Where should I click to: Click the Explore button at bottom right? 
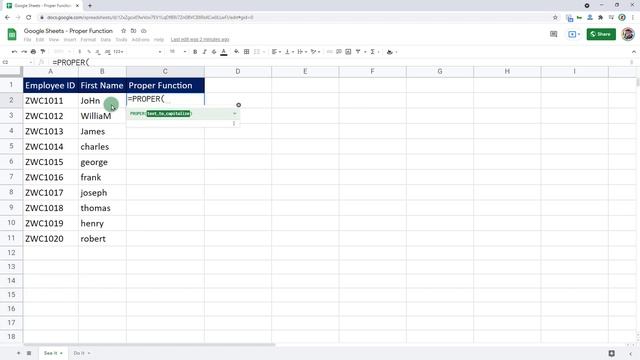tap(611, 353)
